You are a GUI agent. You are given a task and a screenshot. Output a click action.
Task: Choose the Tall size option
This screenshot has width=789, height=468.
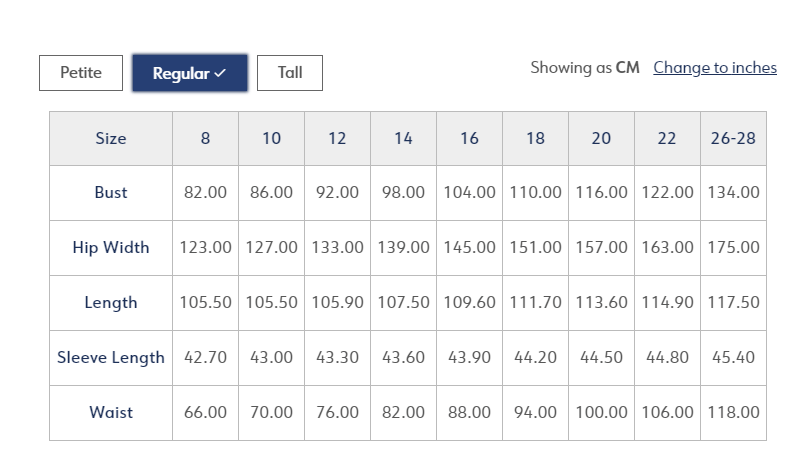point(290,73)
